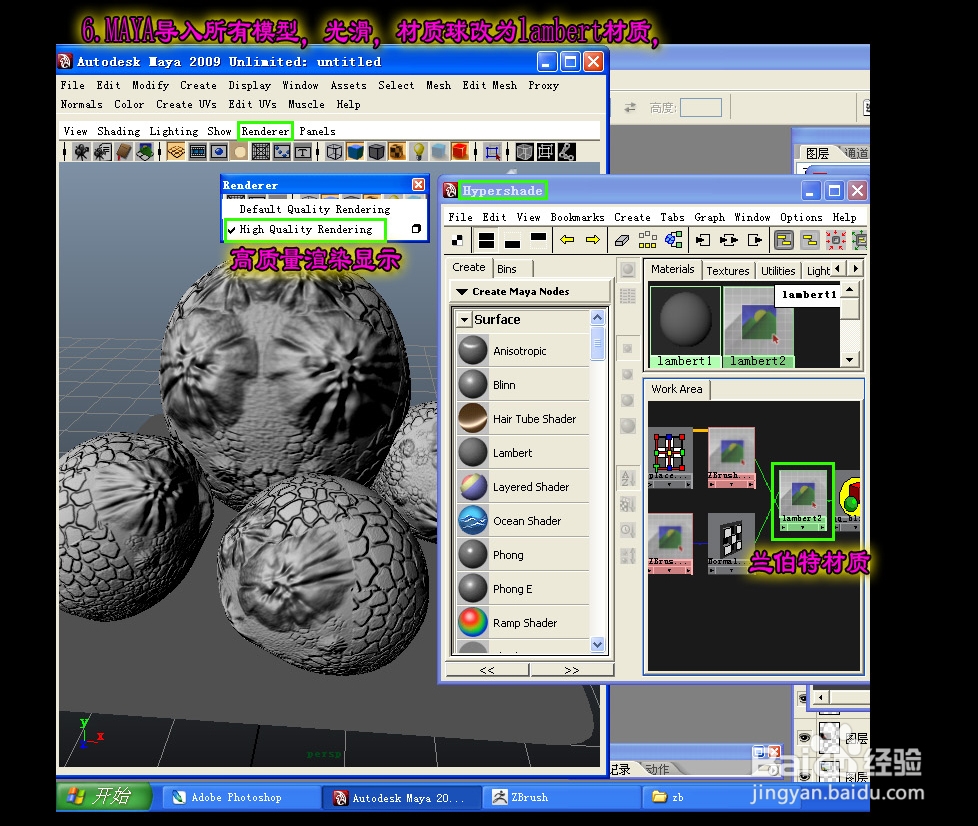Click Graph Materials on Selected Objects icon
This screenshot has height=826, width=978.
[674, 240]
